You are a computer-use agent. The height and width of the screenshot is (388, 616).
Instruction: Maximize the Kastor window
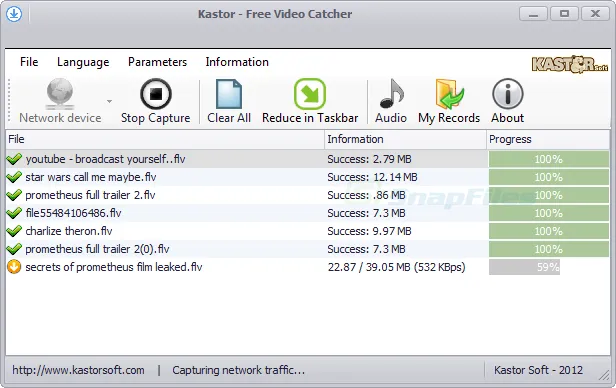pyautogui.click(x=564, y=14)
